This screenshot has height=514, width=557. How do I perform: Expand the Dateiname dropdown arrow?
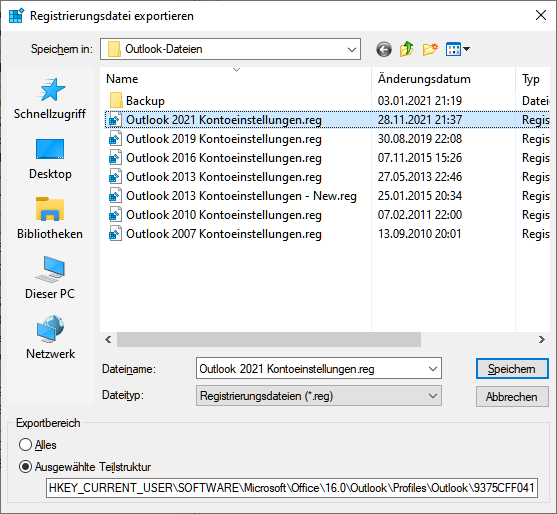point(433,369)
